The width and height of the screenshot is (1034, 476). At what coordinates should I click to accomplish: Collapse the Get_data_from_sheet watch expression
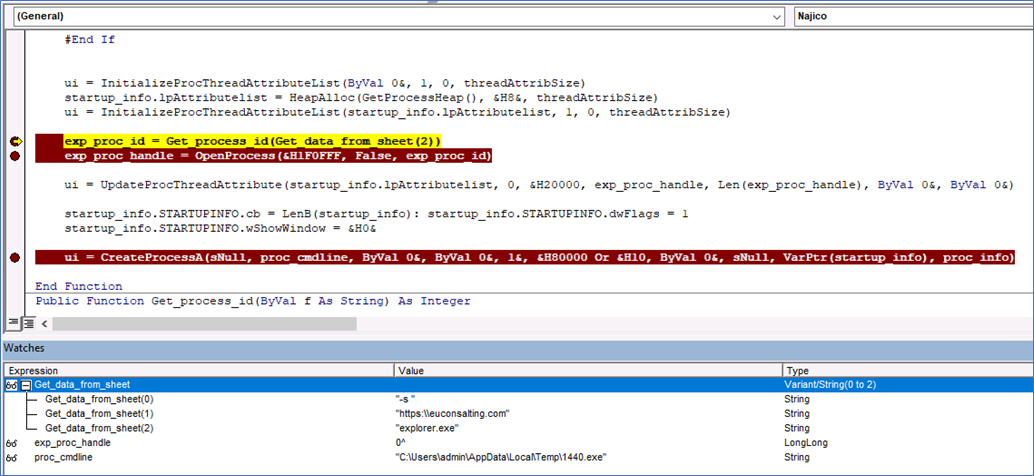pyautogui.click(x=25, y=385)
